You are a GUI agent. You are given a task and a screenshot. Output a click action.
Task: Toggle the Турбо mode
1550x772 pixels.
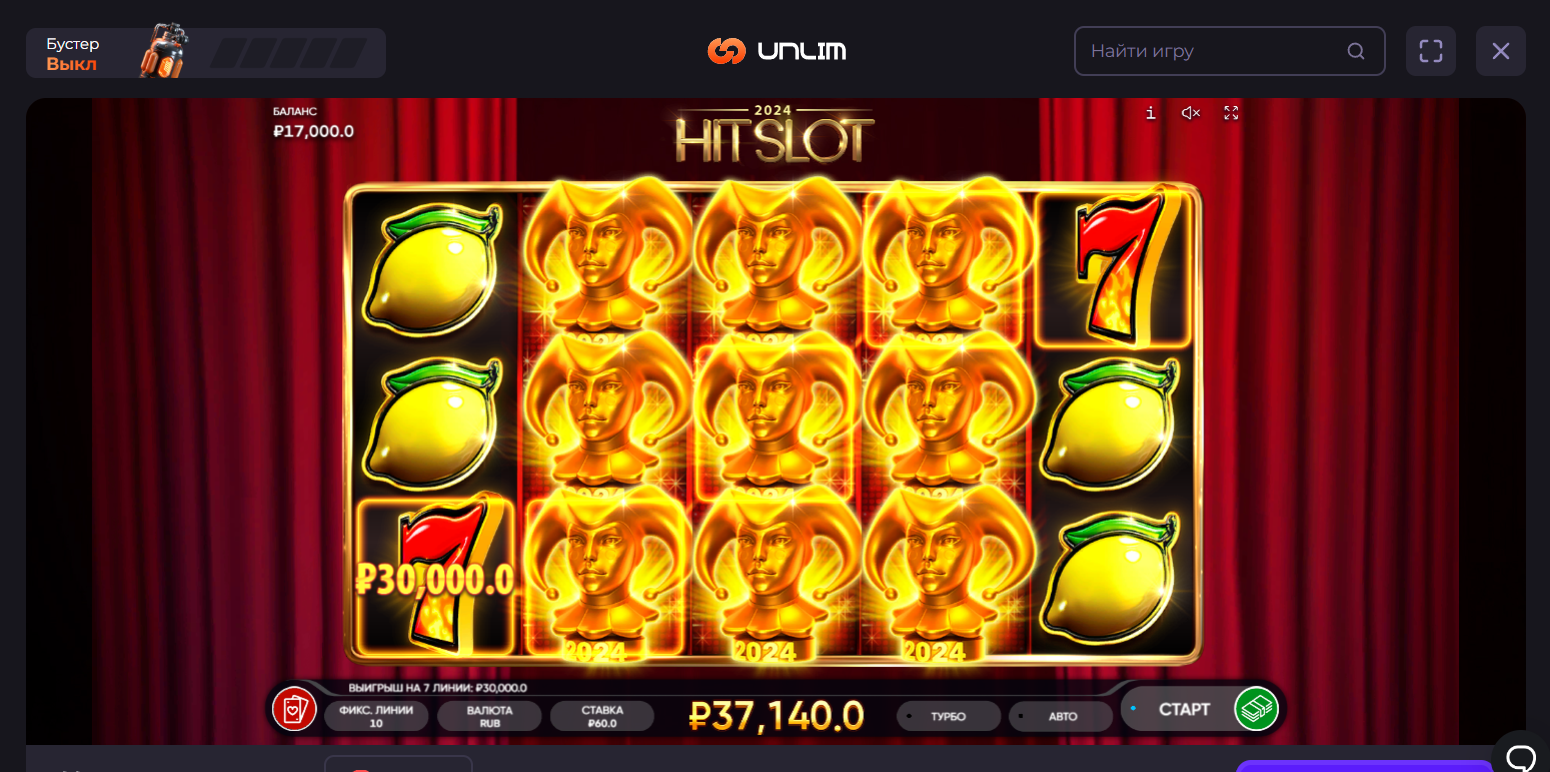click(x=948, y=716)
